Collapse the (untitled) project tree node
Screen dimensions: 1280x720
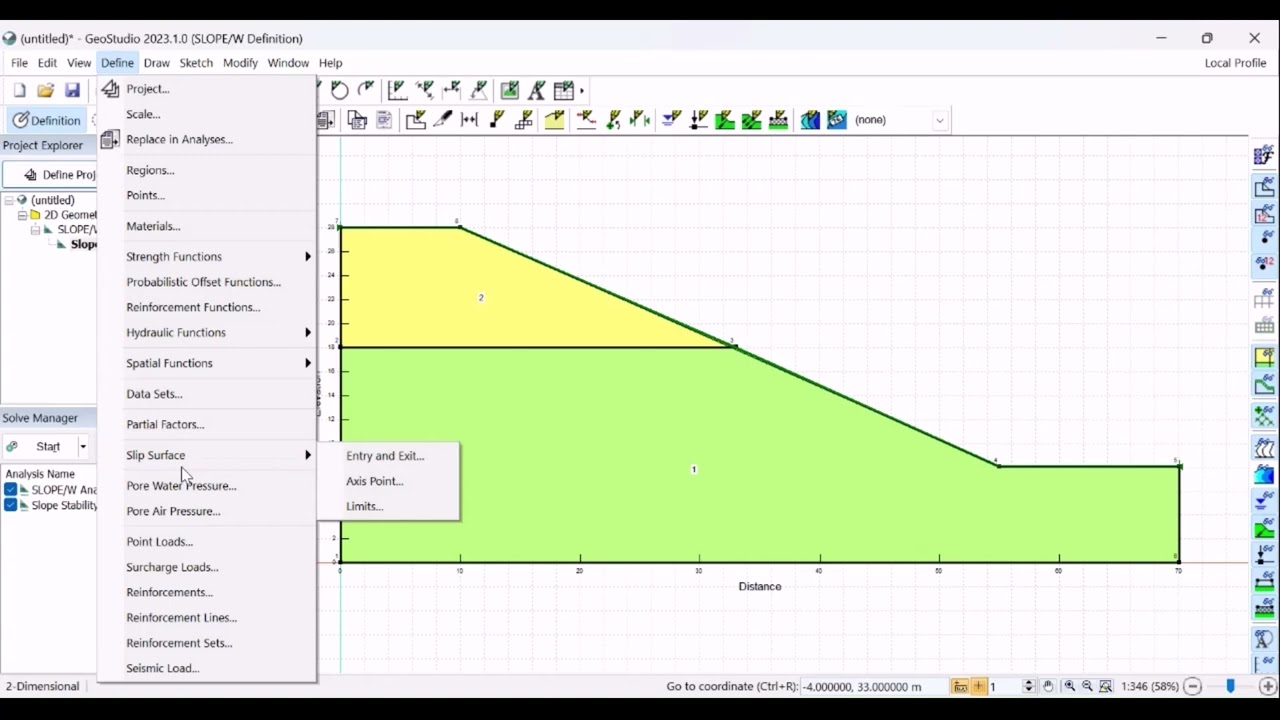point(9,200)
